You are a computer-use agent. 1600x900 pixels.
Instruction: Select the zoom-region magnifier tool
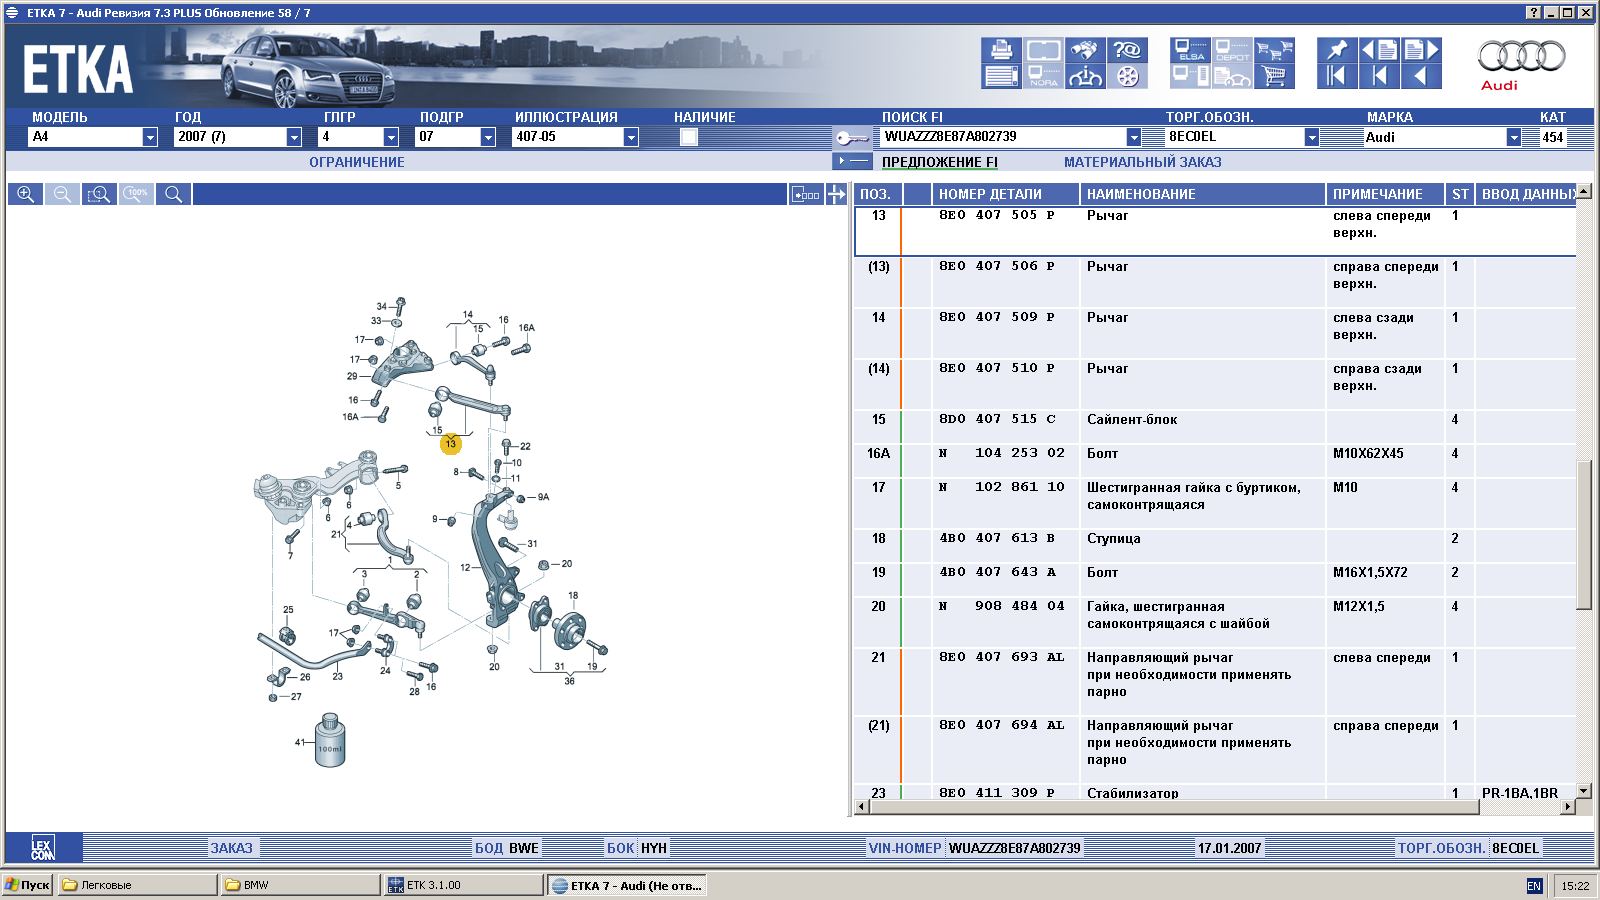coord(99,194)
